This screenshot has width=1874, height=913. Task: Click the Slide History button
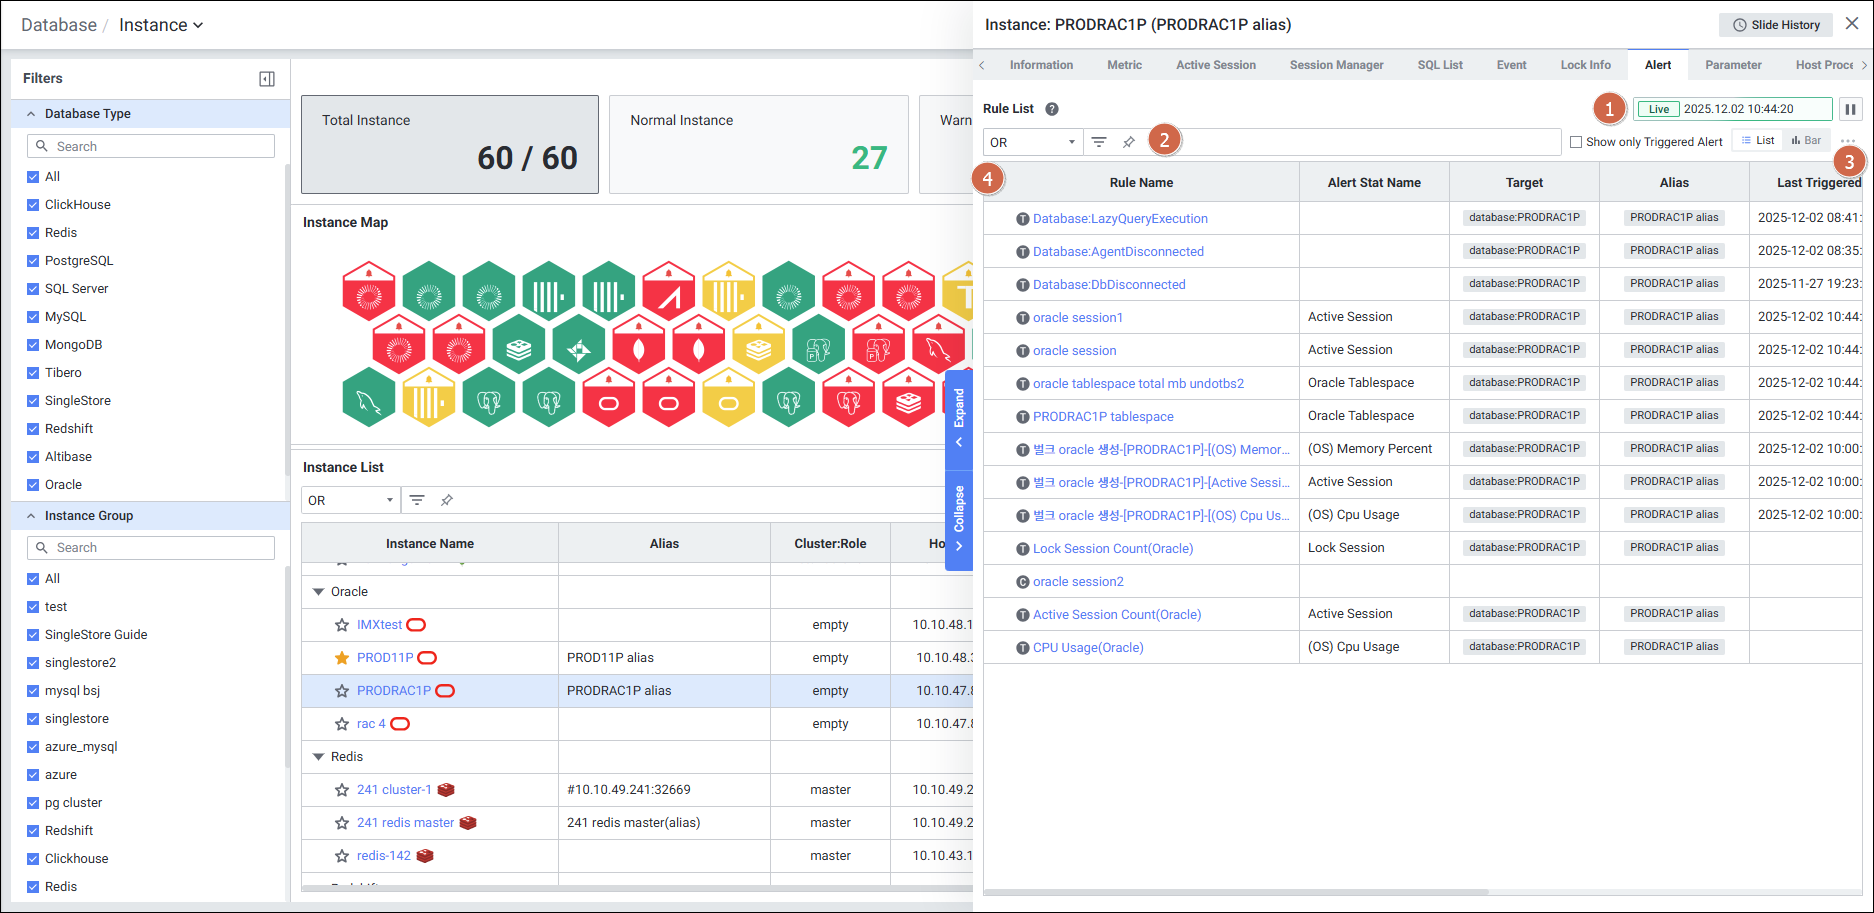pyautogui.click(x=1776, y=25)
